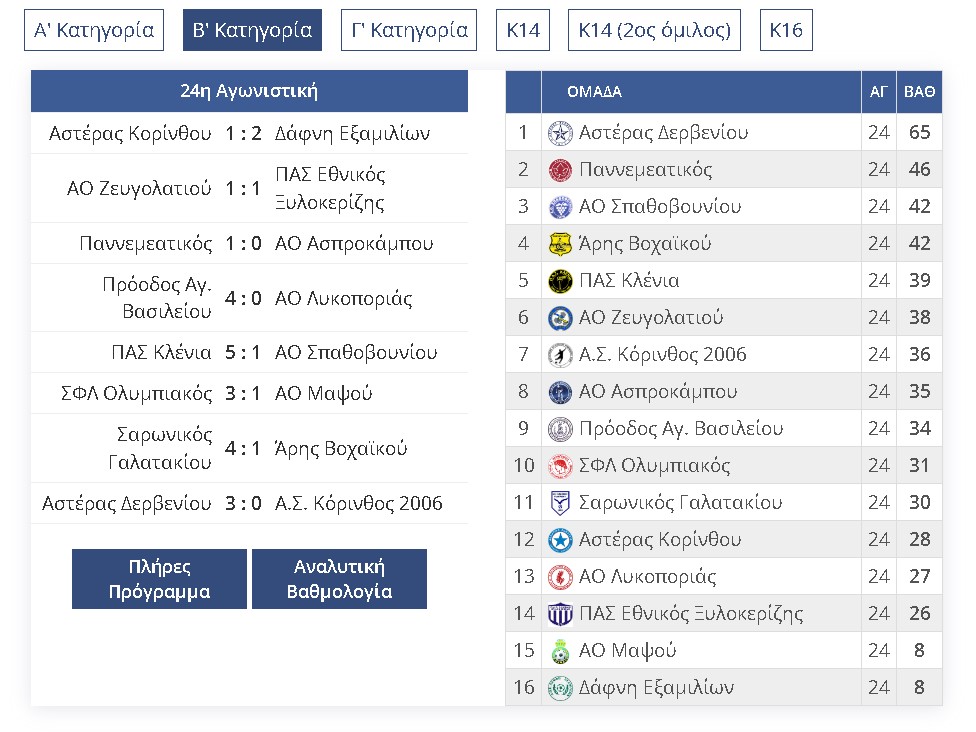The height and width of the screenshot is (732, 976).
Task: Click the Δάφνη Εξαμιλίων green logo
Action: pos(560,688)
